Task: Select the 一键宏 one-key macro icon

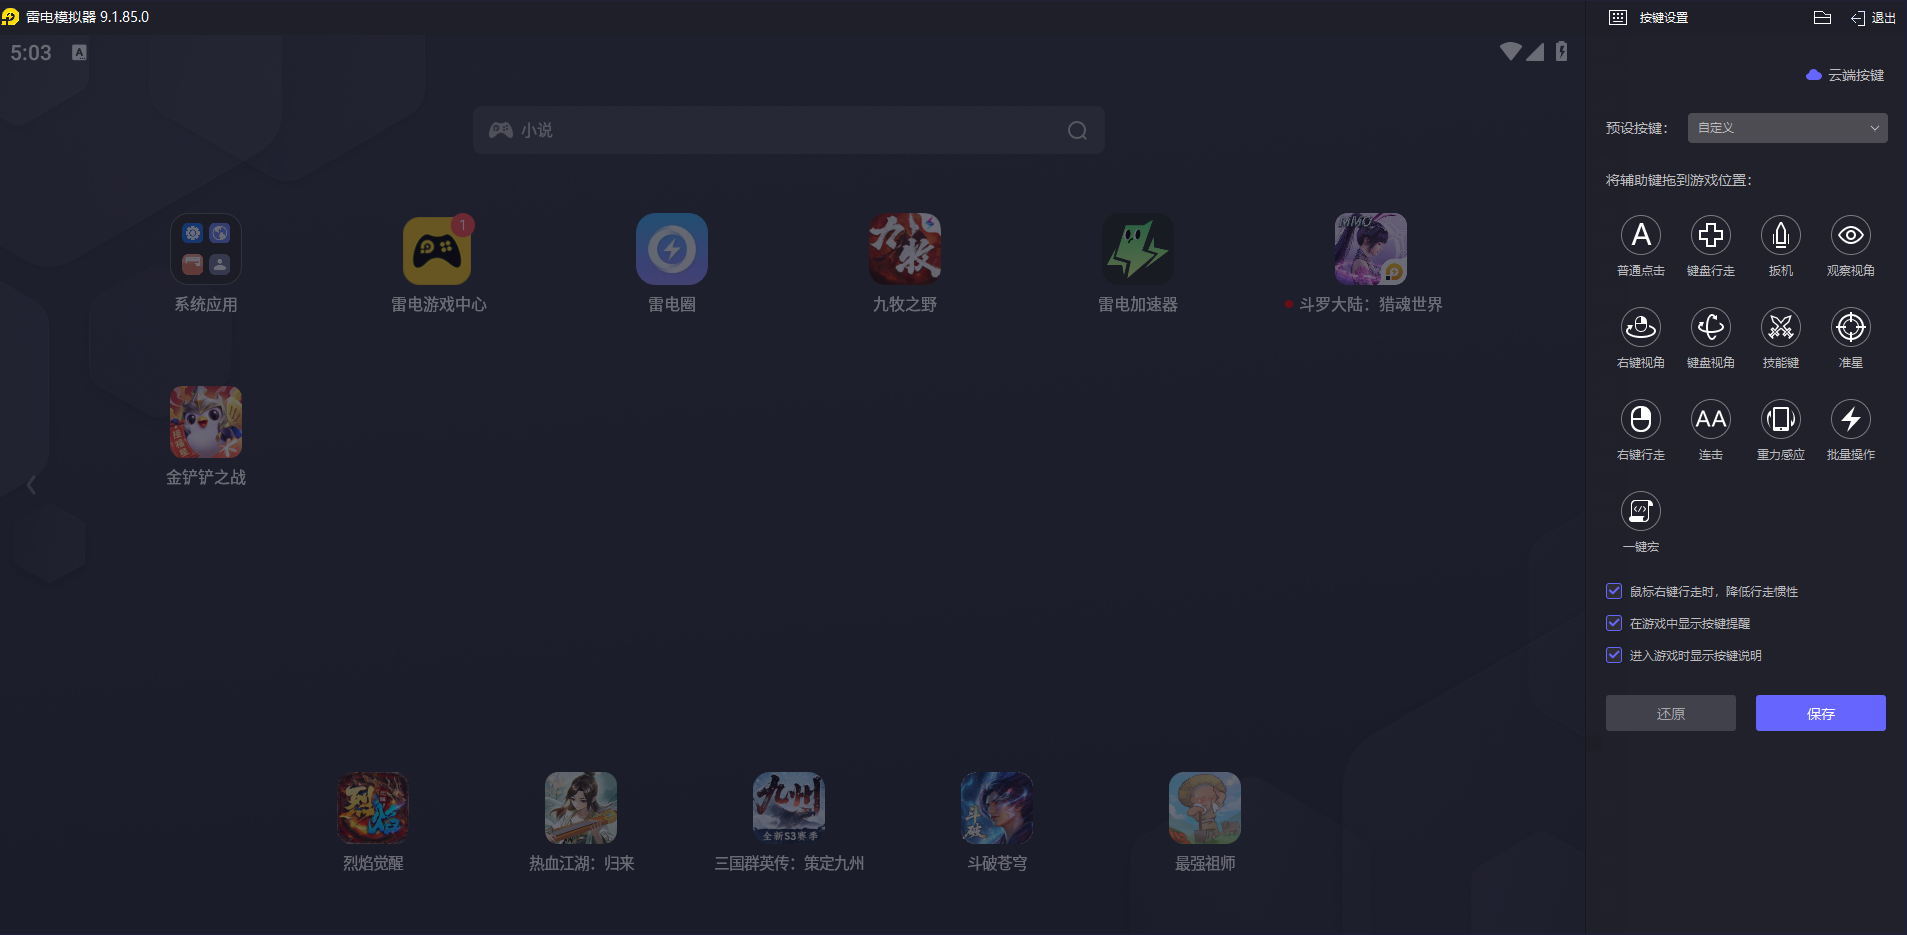Action: point(1641,511)
